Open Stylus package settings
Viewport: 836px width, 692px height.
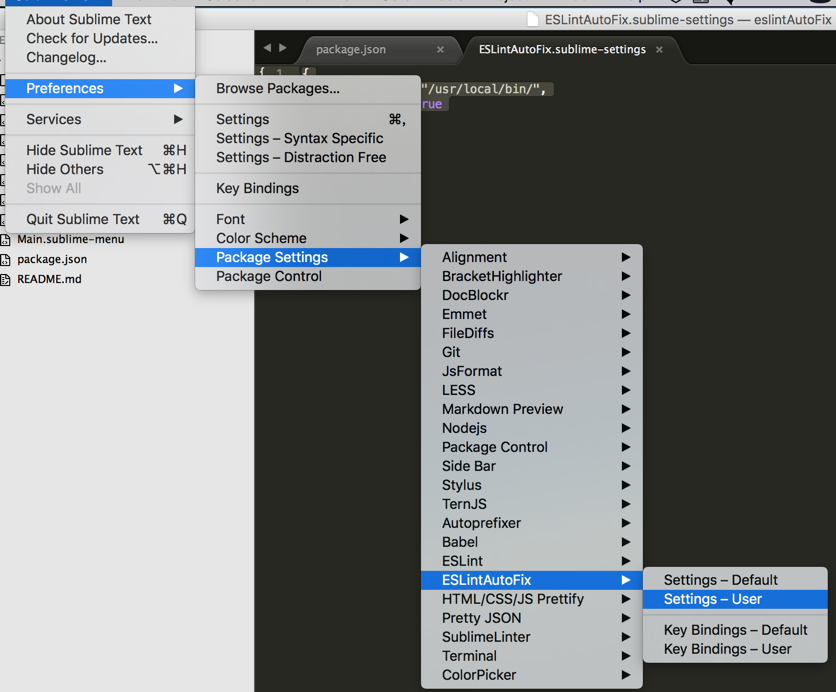pyautogui.click(x=532, y=485)
